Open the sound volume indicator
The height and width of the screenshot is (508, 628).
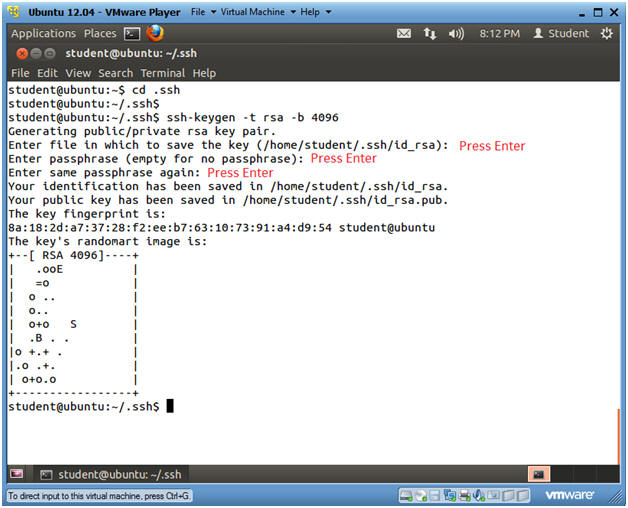[x=456, y=34]
